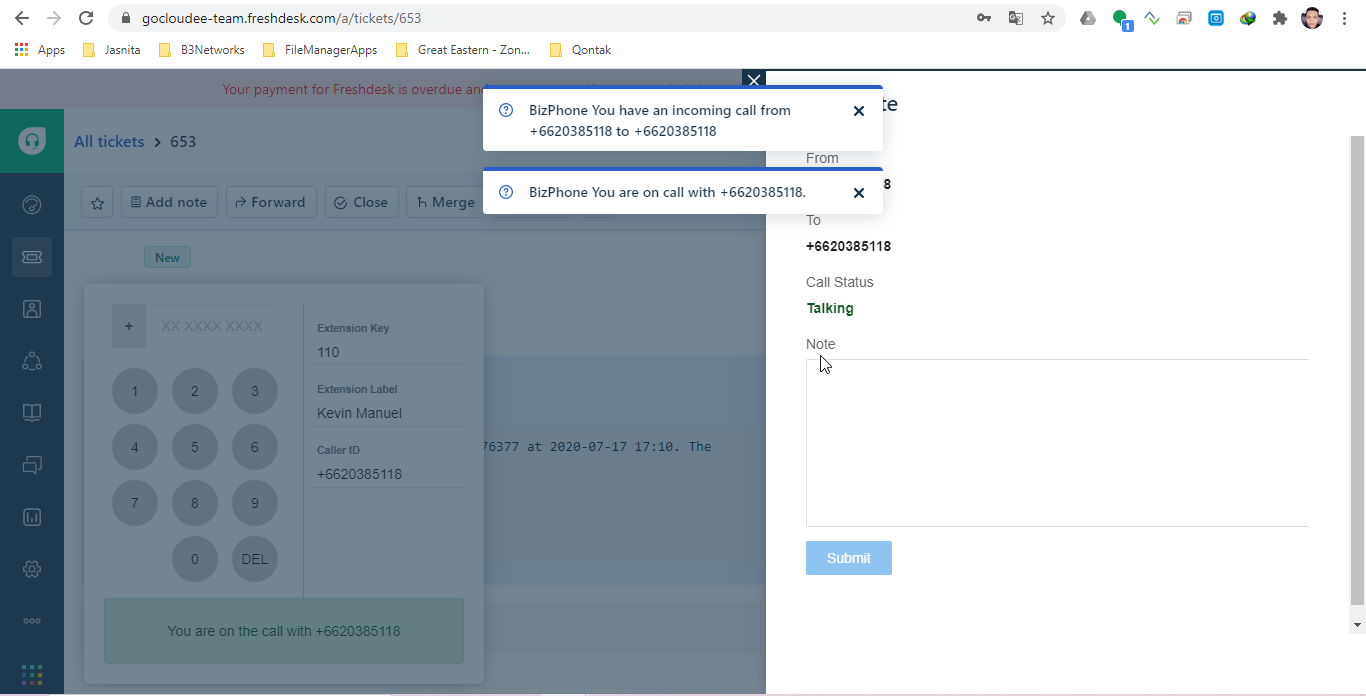The width and height of the screenshot is (1366, 696).
Task: Click the 'You are on the call' status banner
Action: pyautogui.click(x=284, y=631)
